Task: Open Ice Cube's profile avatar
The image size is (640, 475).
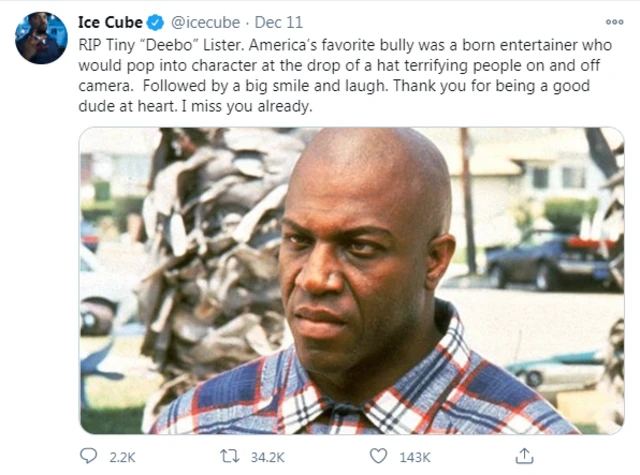Action: click(41, 38)
